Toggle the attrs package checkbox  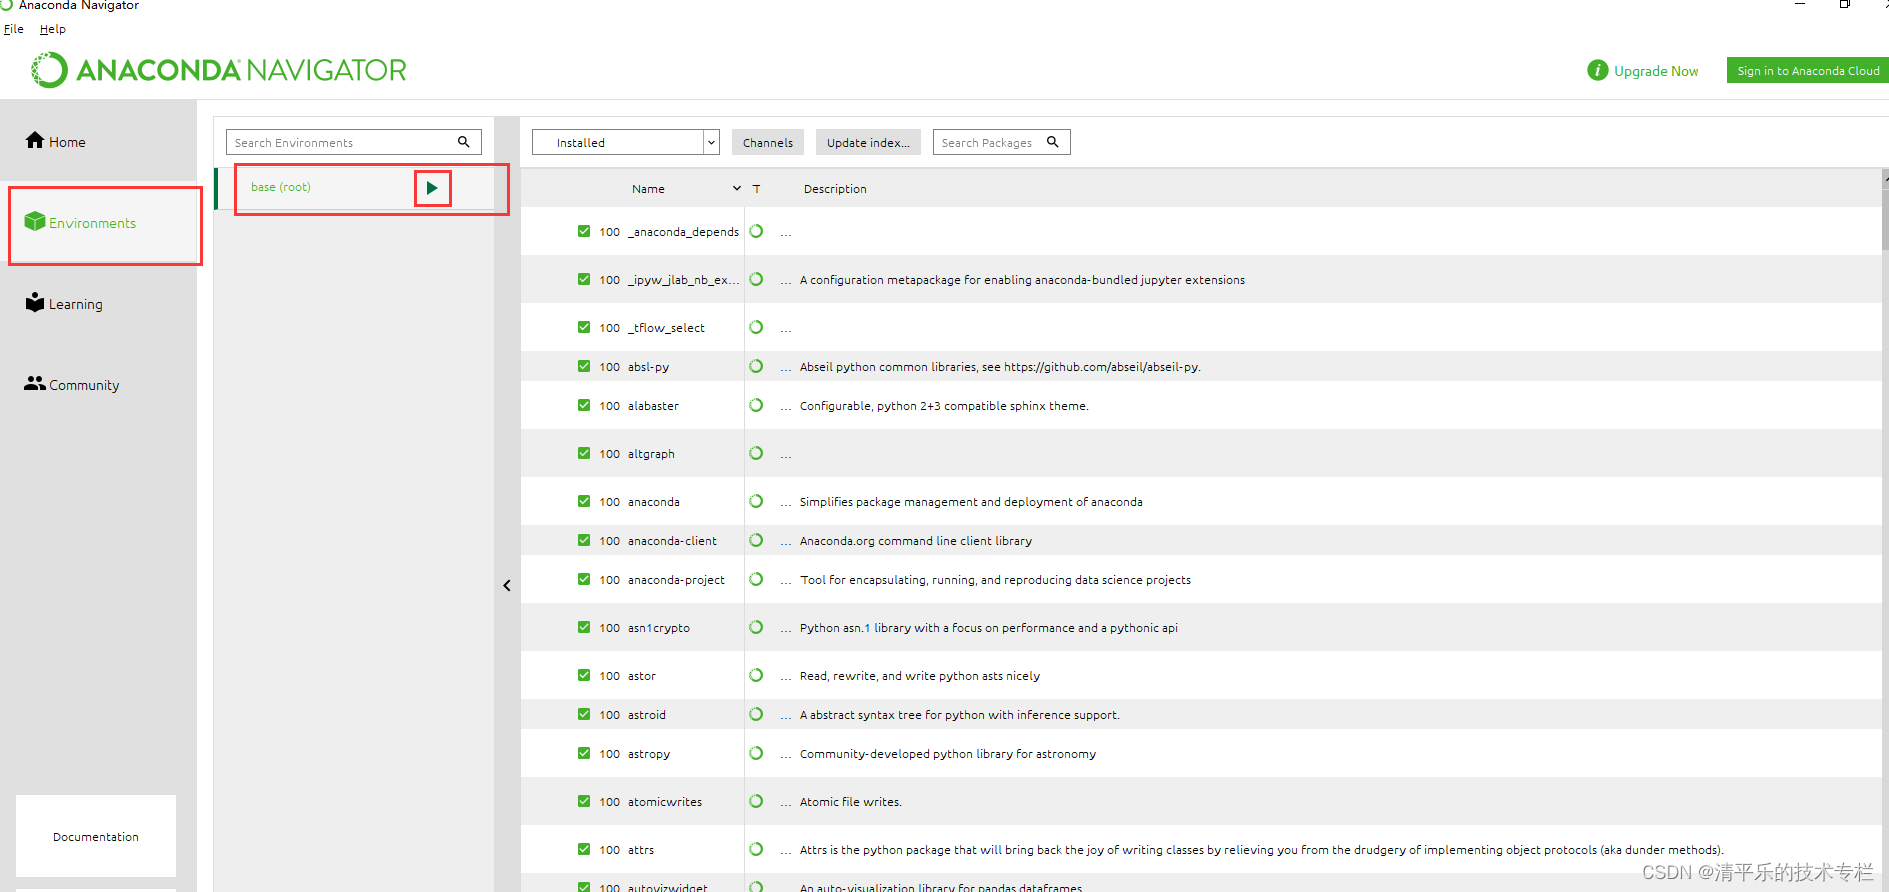tap(584, 849)
